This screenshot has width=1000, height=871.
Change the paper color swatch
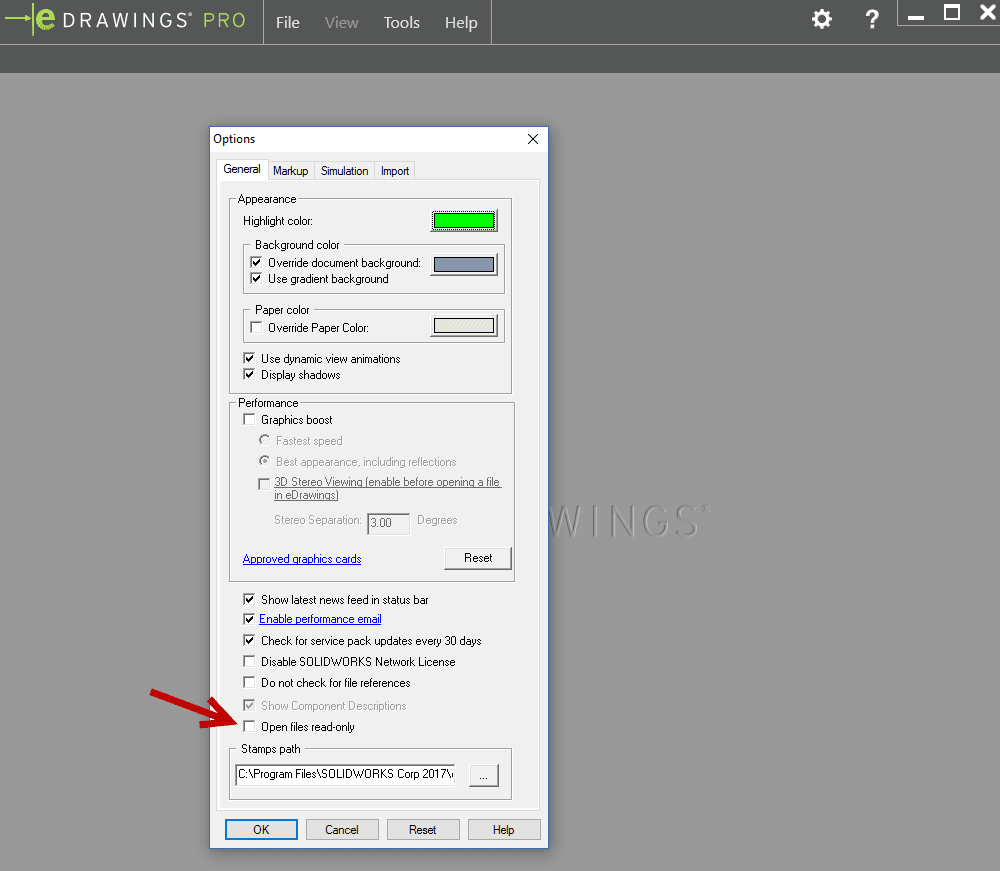coord(464,326)
